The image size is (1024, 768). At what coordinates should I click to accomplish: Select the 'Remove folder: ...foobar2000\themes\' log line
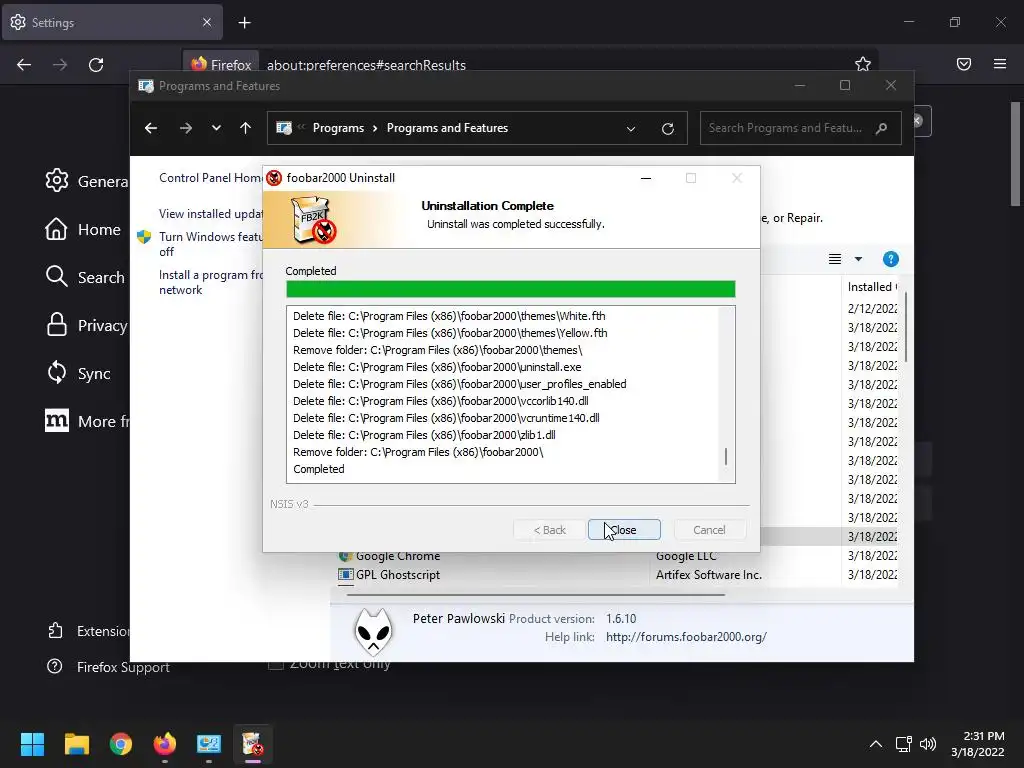point(438,350)
